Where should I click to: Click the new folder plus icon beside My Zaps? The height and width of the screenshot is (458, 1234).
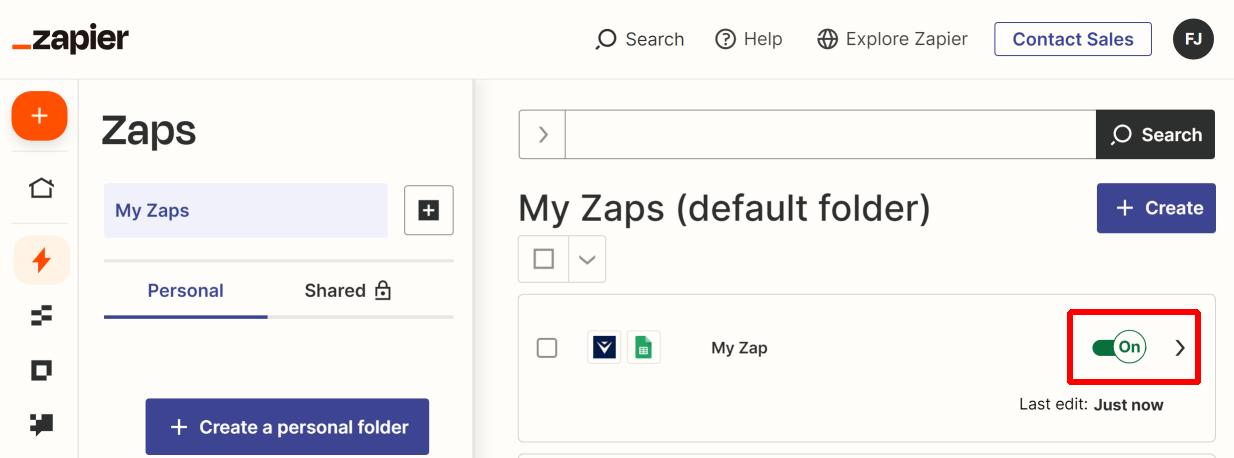coord(429,210)
